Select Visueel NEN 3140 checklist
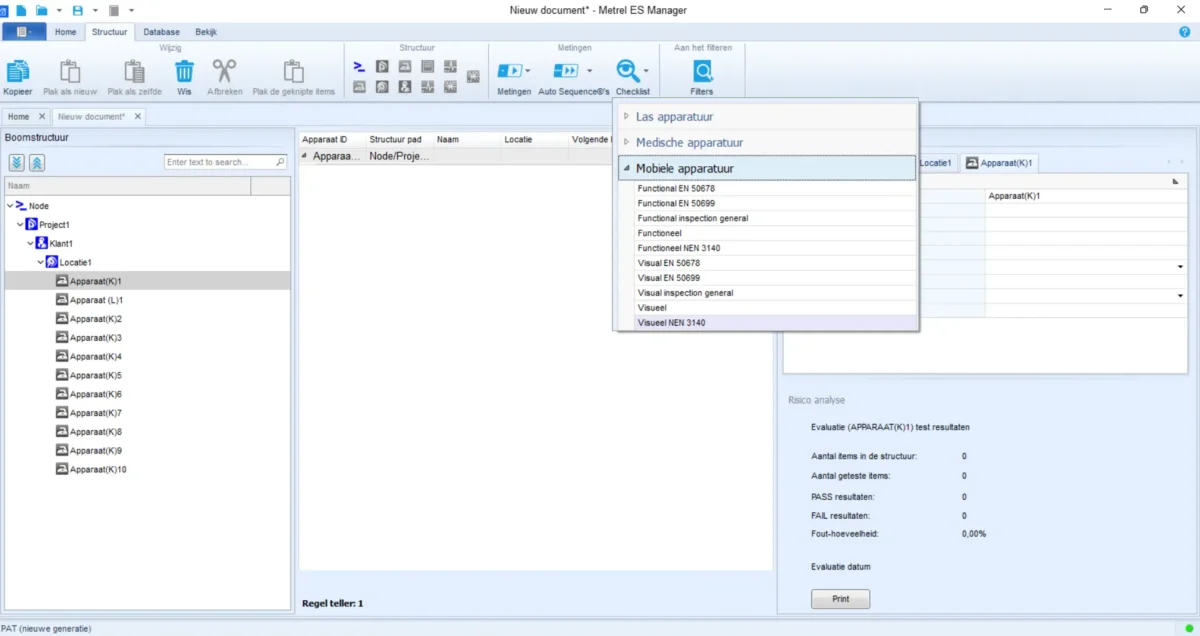 (x=671, y=323)
